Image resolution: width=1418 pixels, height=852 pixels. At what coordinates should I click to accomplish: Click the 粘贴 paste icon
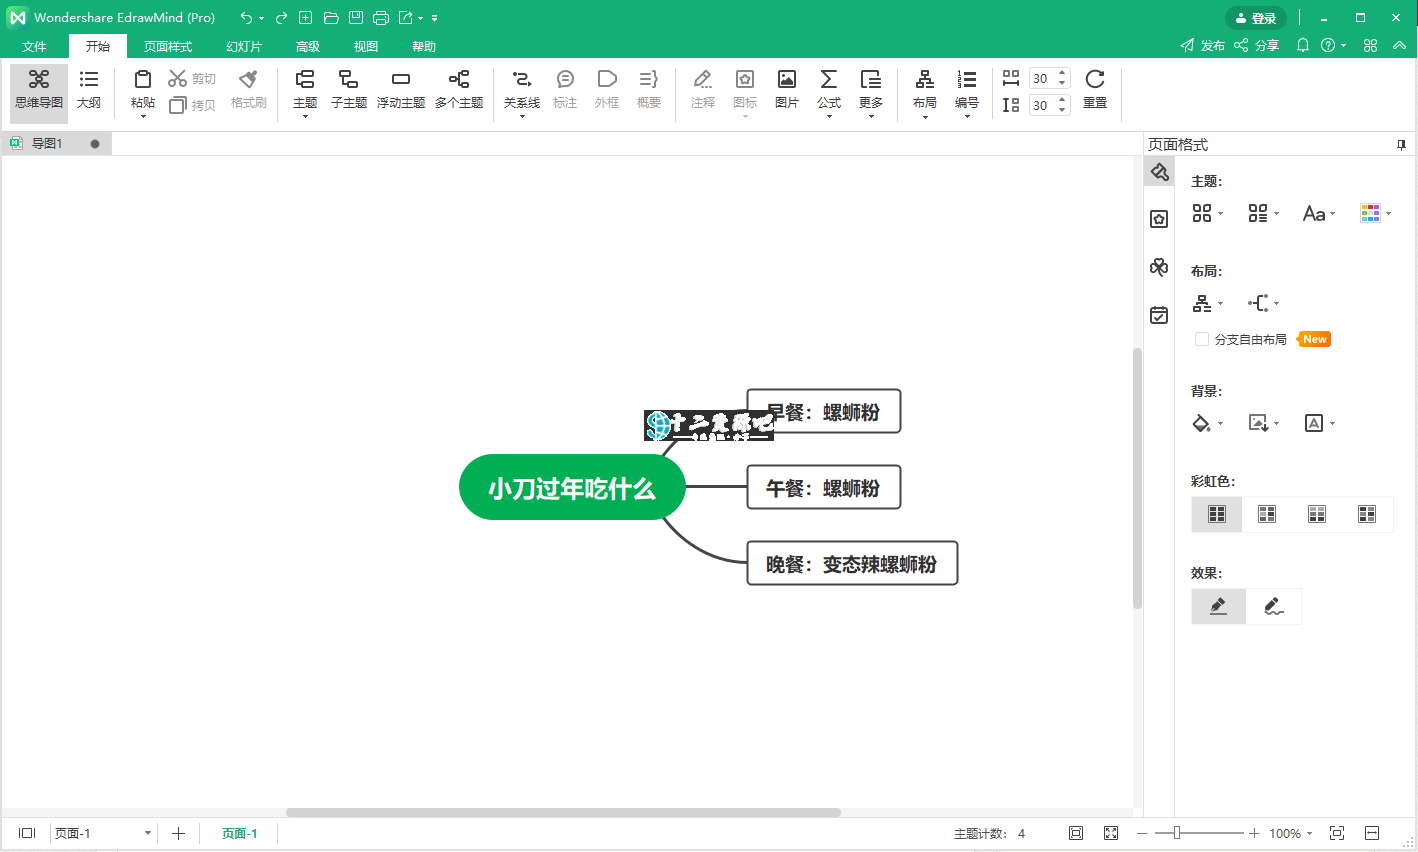click(143, 80)
